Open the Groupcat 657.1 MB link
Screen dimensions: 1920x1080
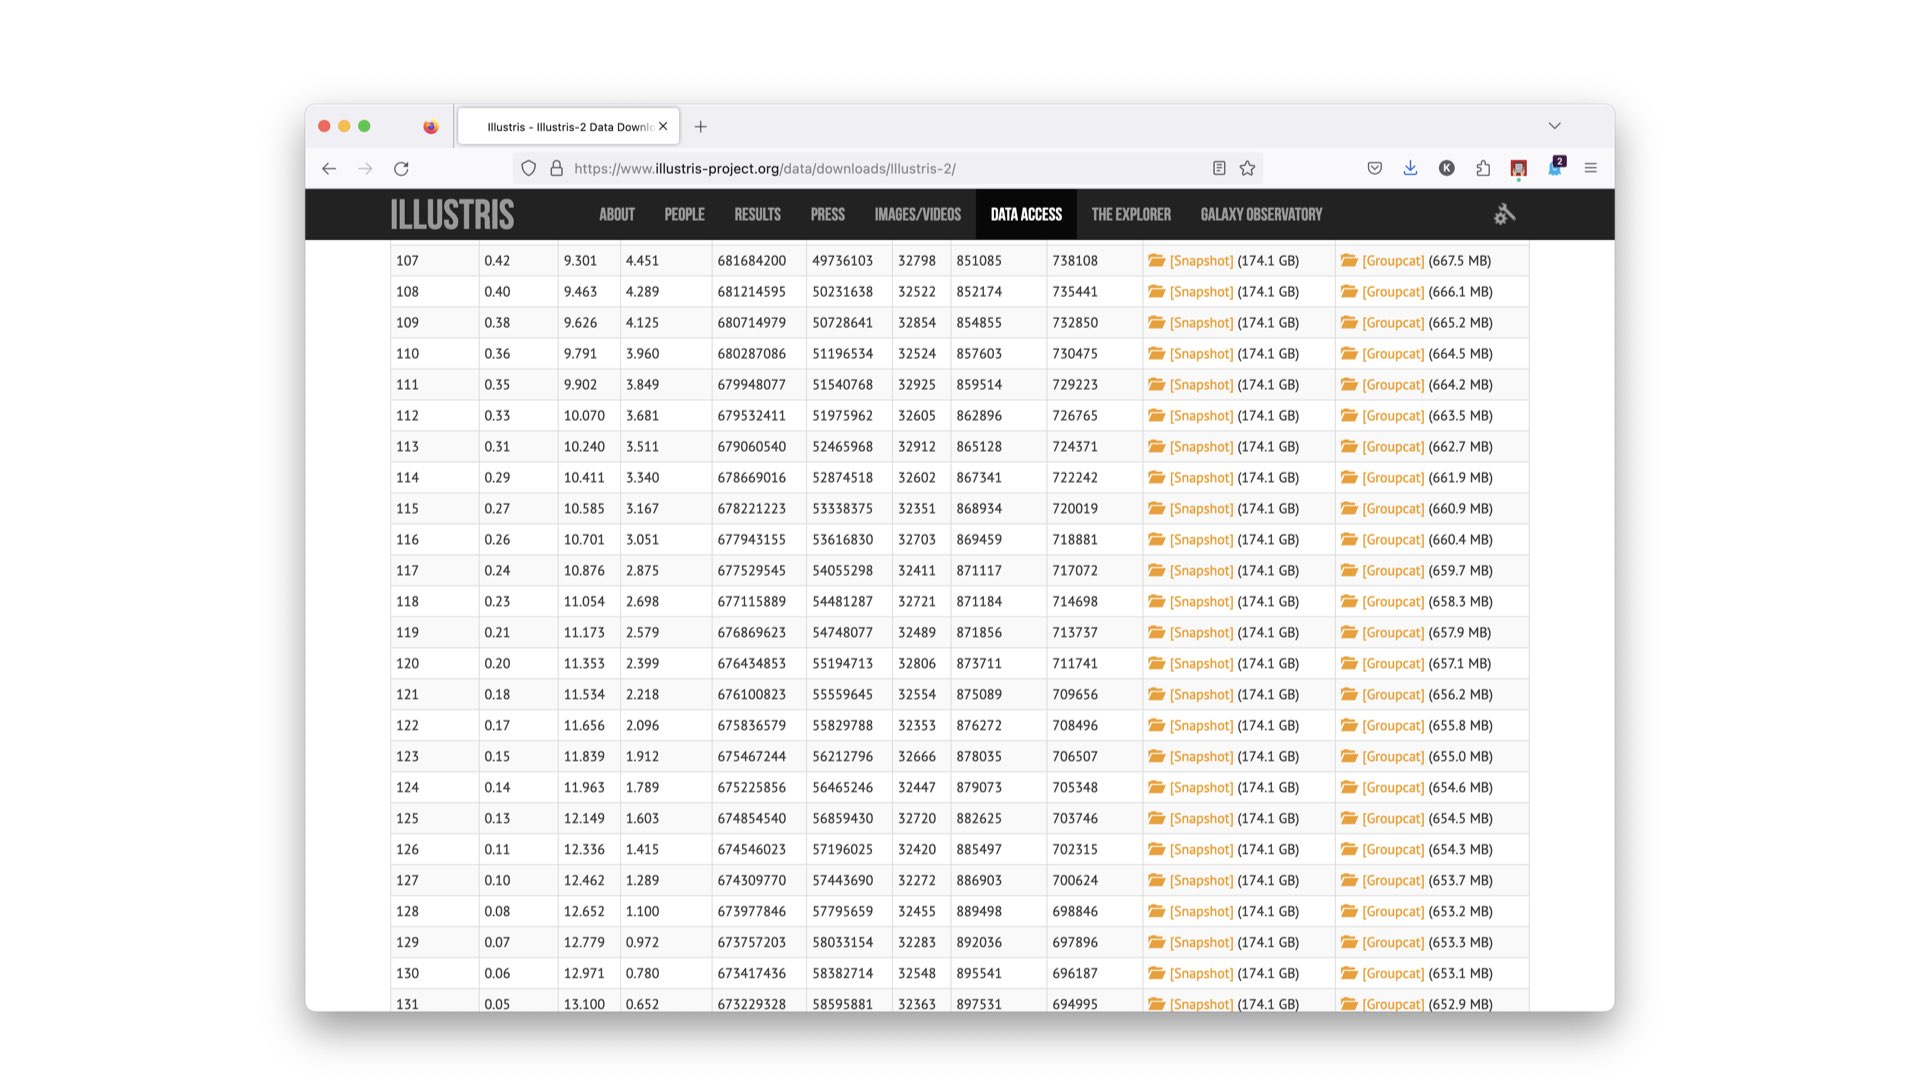[1392, 664]
